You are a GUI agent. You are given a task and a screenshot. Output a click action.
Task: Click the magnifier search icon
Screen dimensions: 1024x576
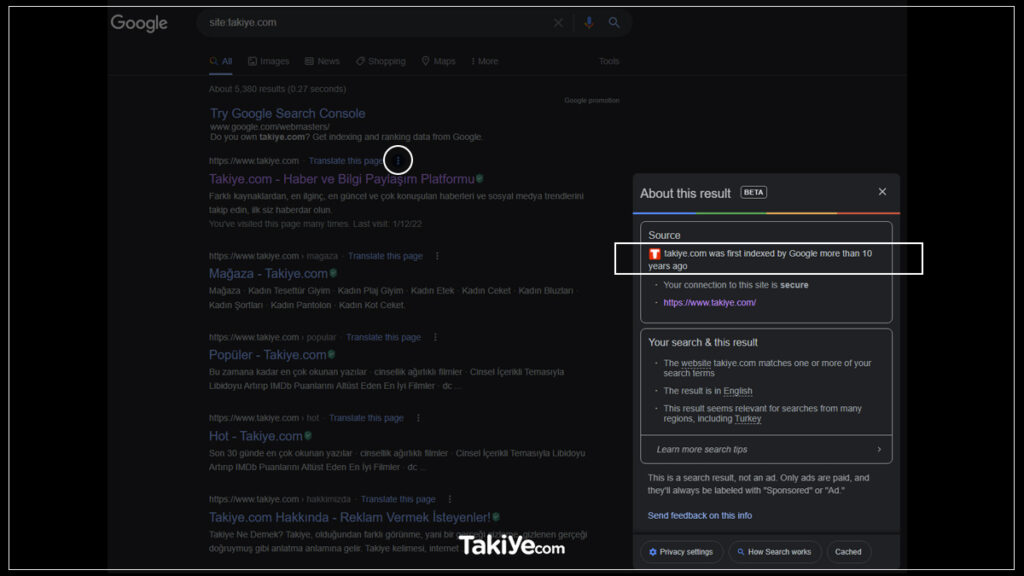tap(614, 22)
